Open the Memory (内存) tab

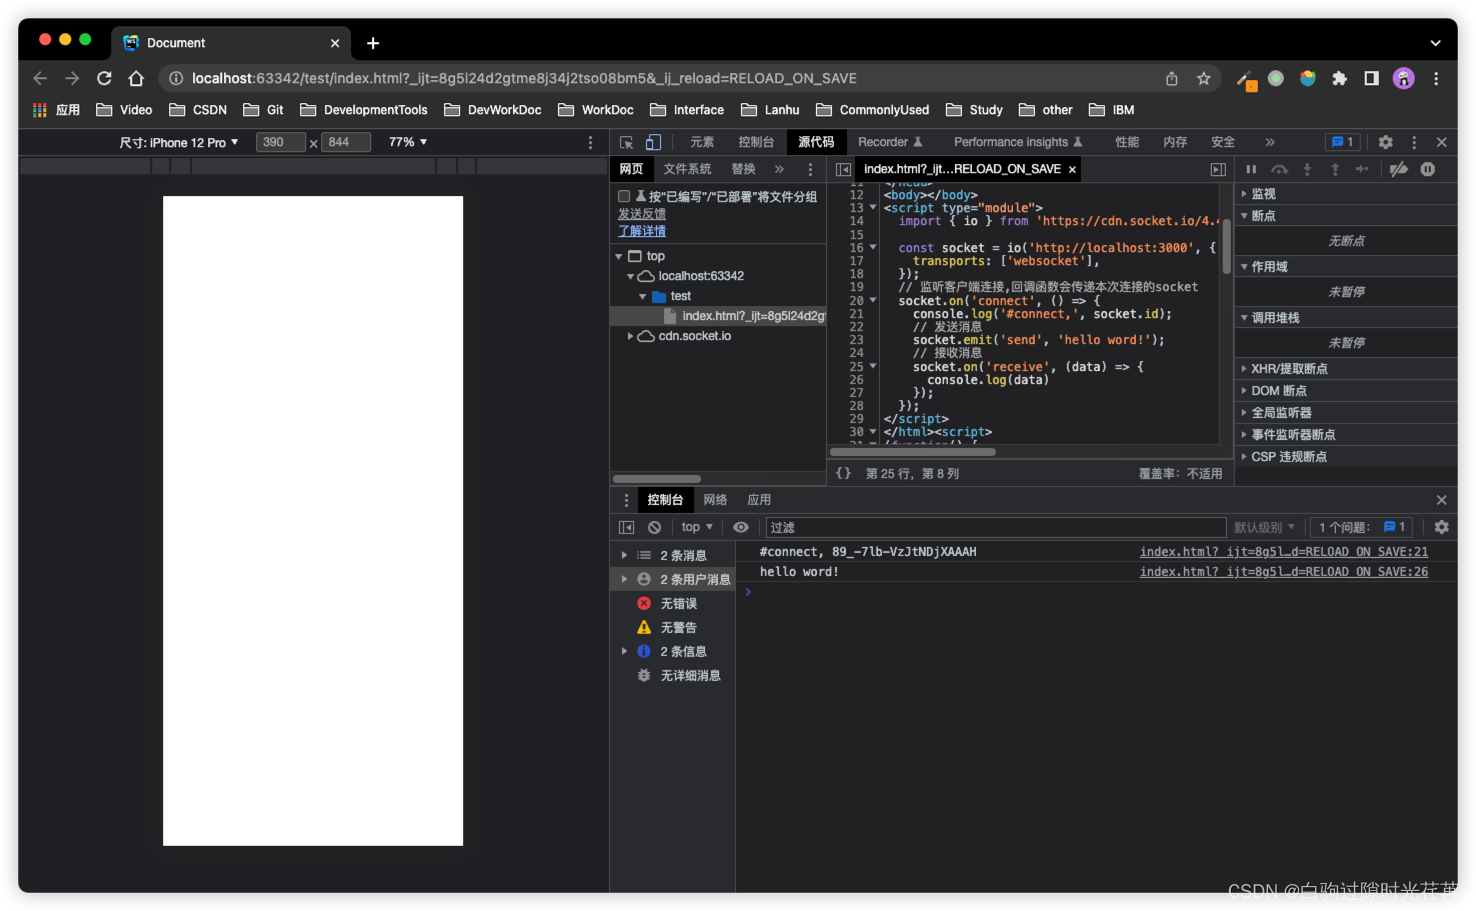tap(1175, 142)
